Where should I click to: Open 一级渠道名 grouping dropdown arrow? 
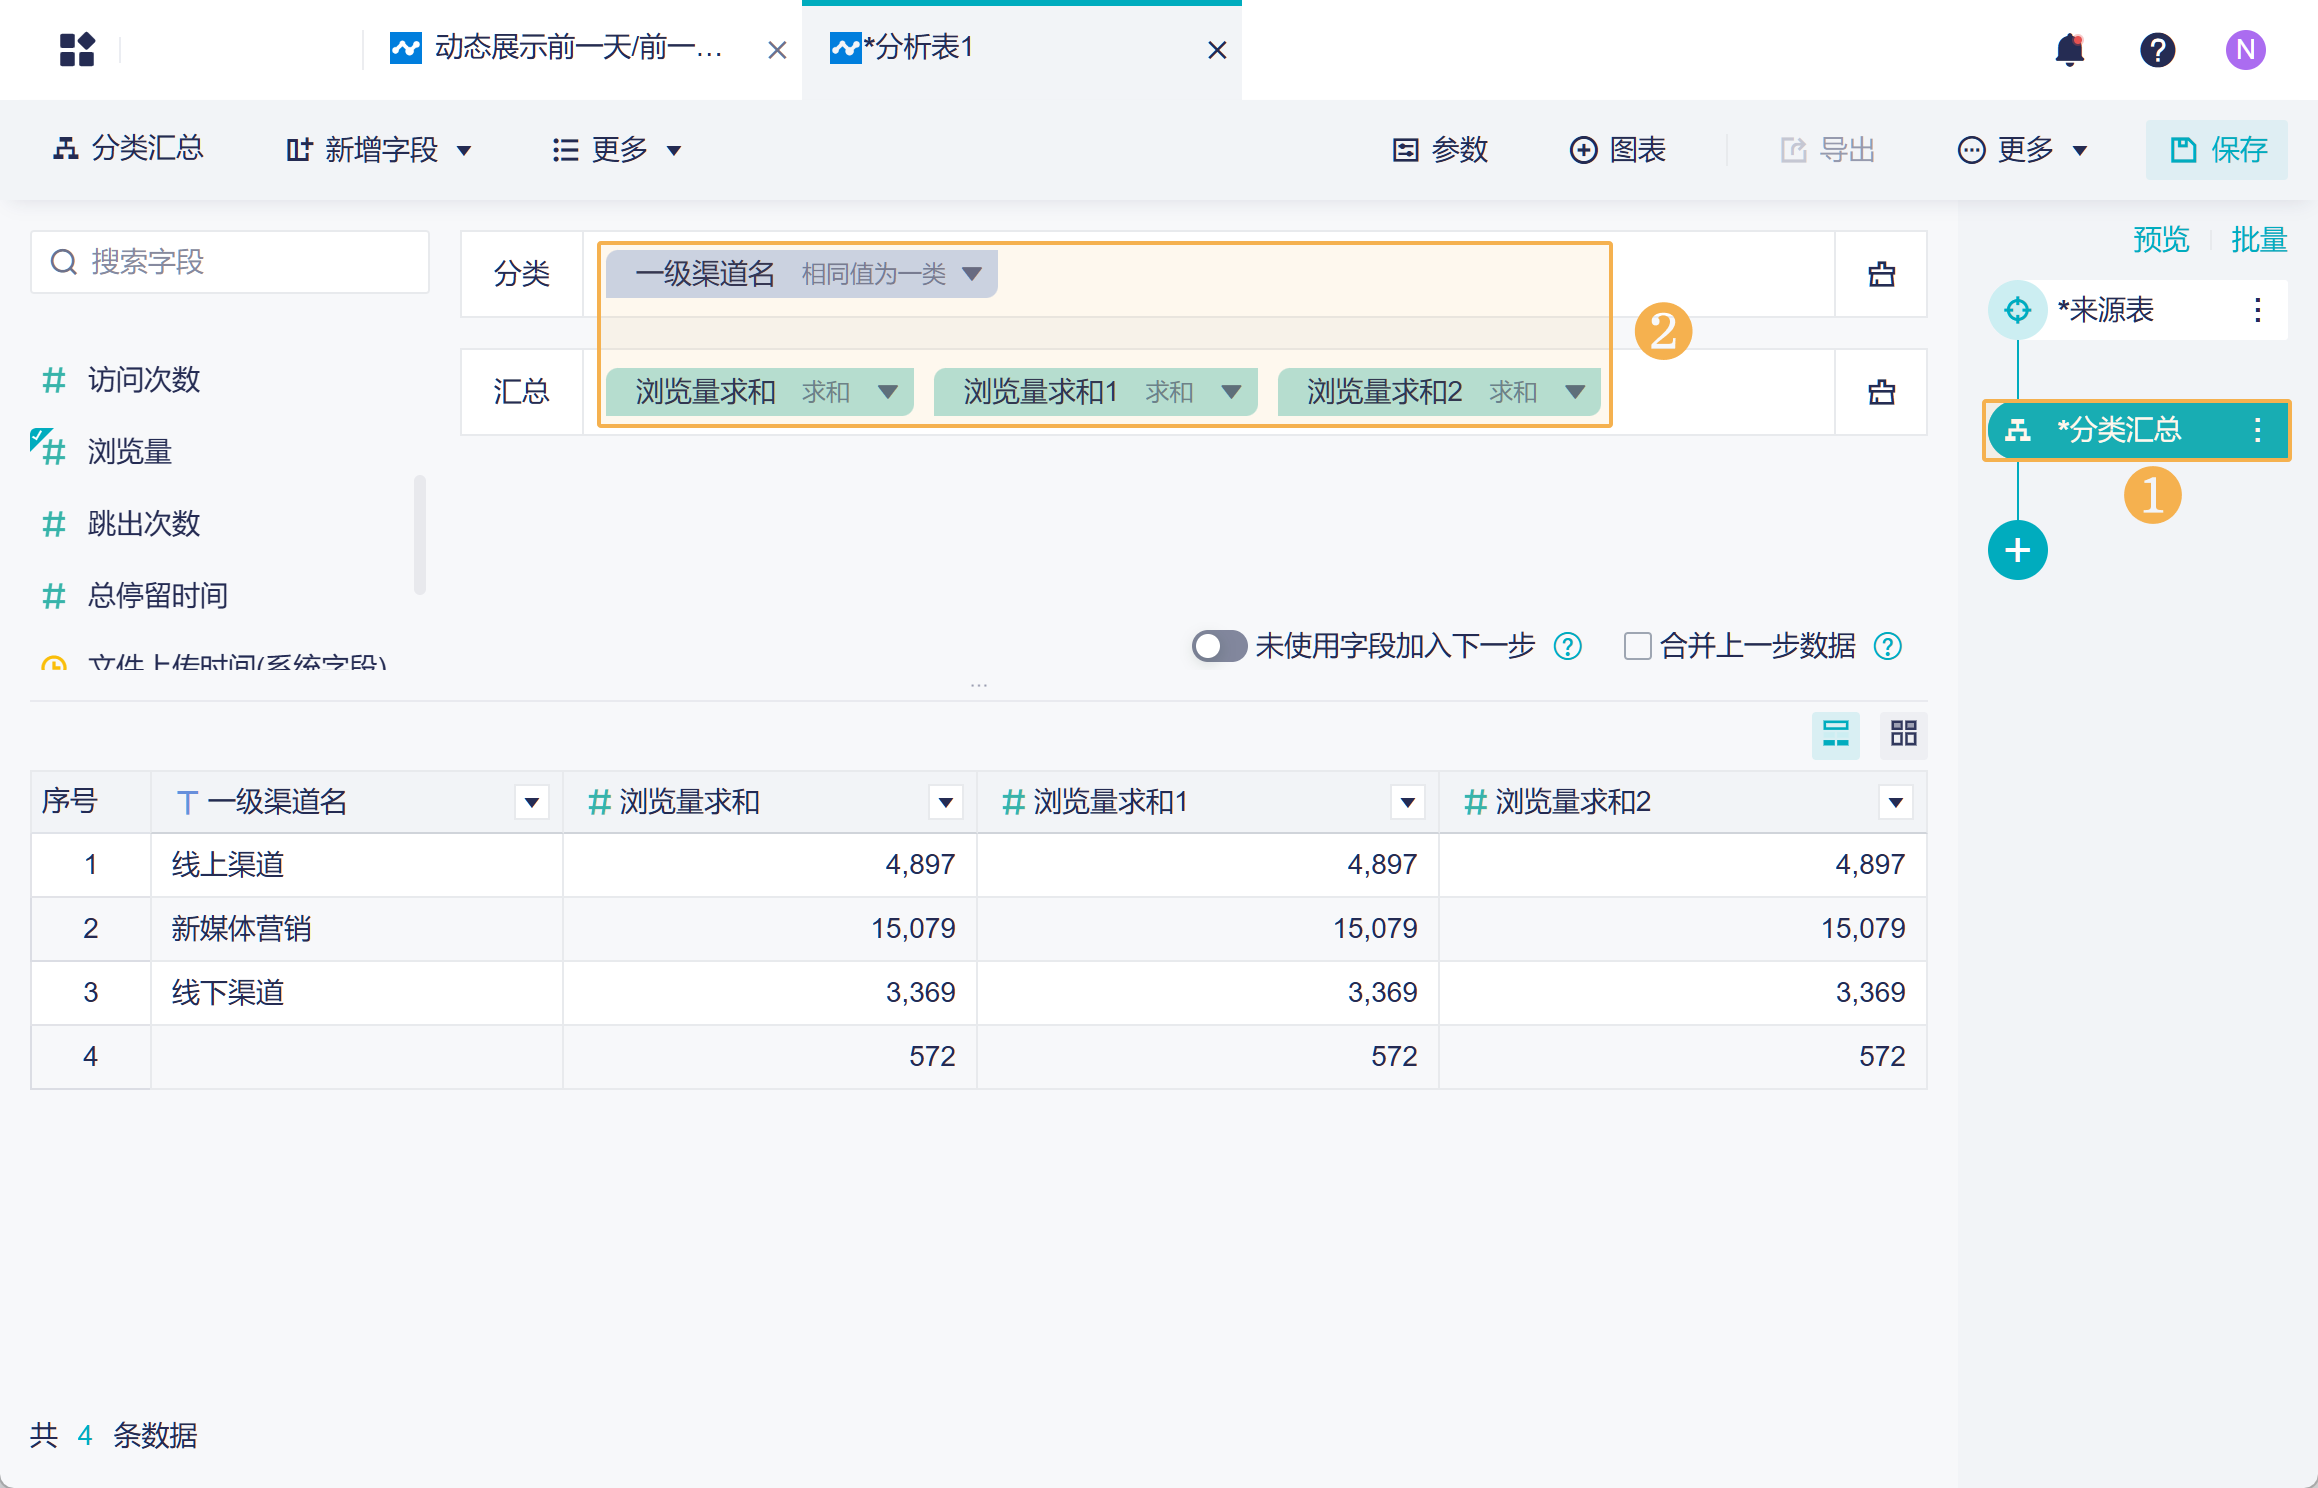(971, 274)
